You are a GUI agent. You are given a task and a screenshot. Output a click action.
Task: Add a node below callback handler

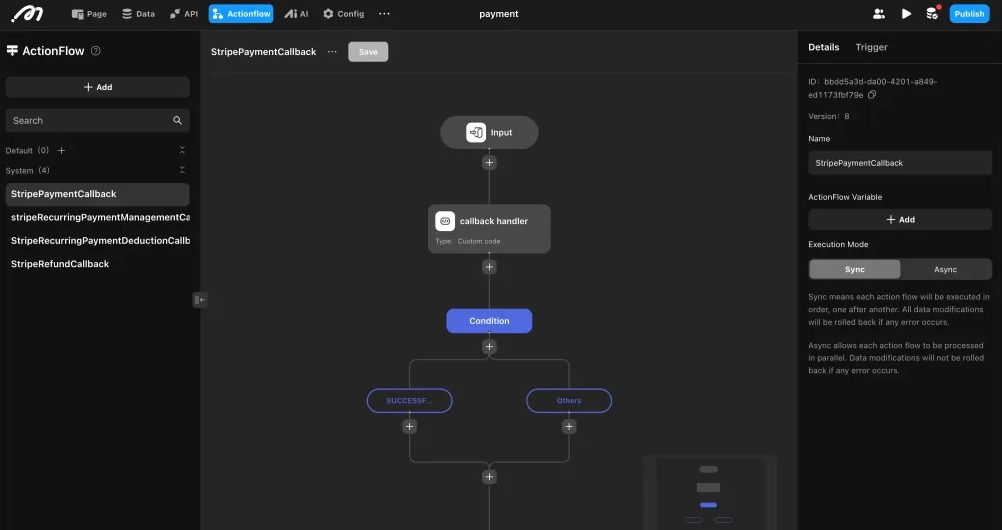click(x=489, y=267)
